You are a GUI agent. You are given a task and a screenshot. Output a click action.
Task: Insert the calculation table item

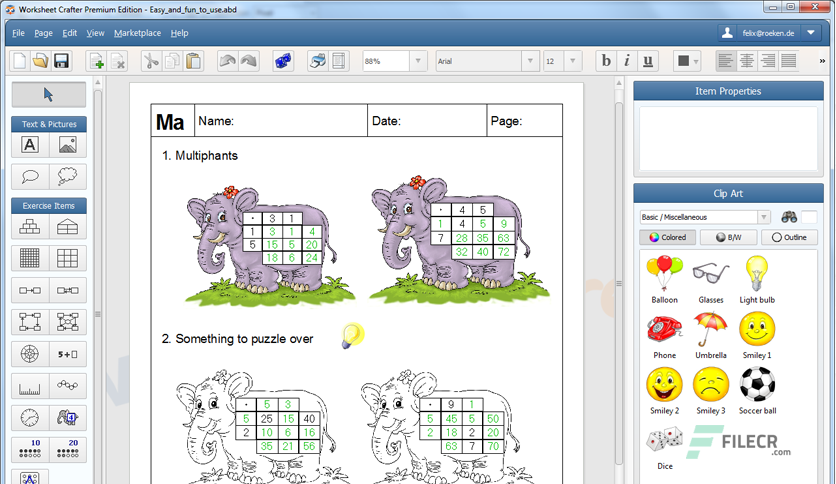(68, 259)
